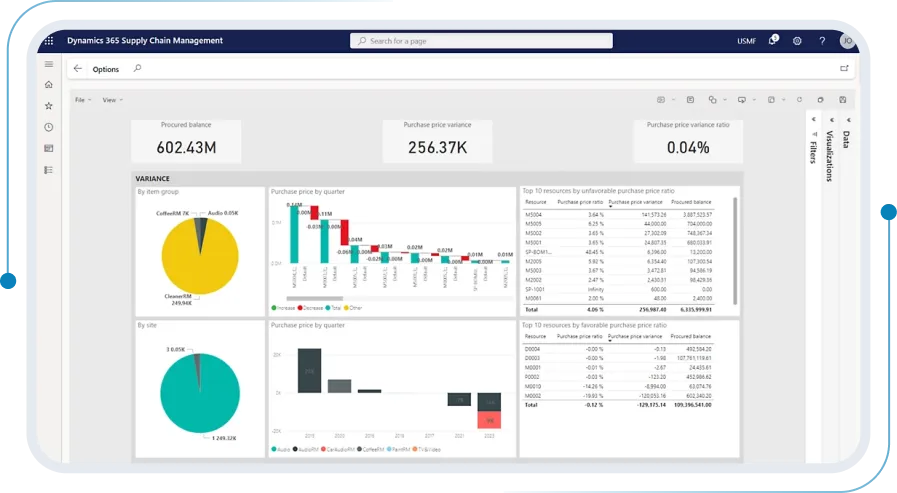Click in Search for a page field

(481, 41)
